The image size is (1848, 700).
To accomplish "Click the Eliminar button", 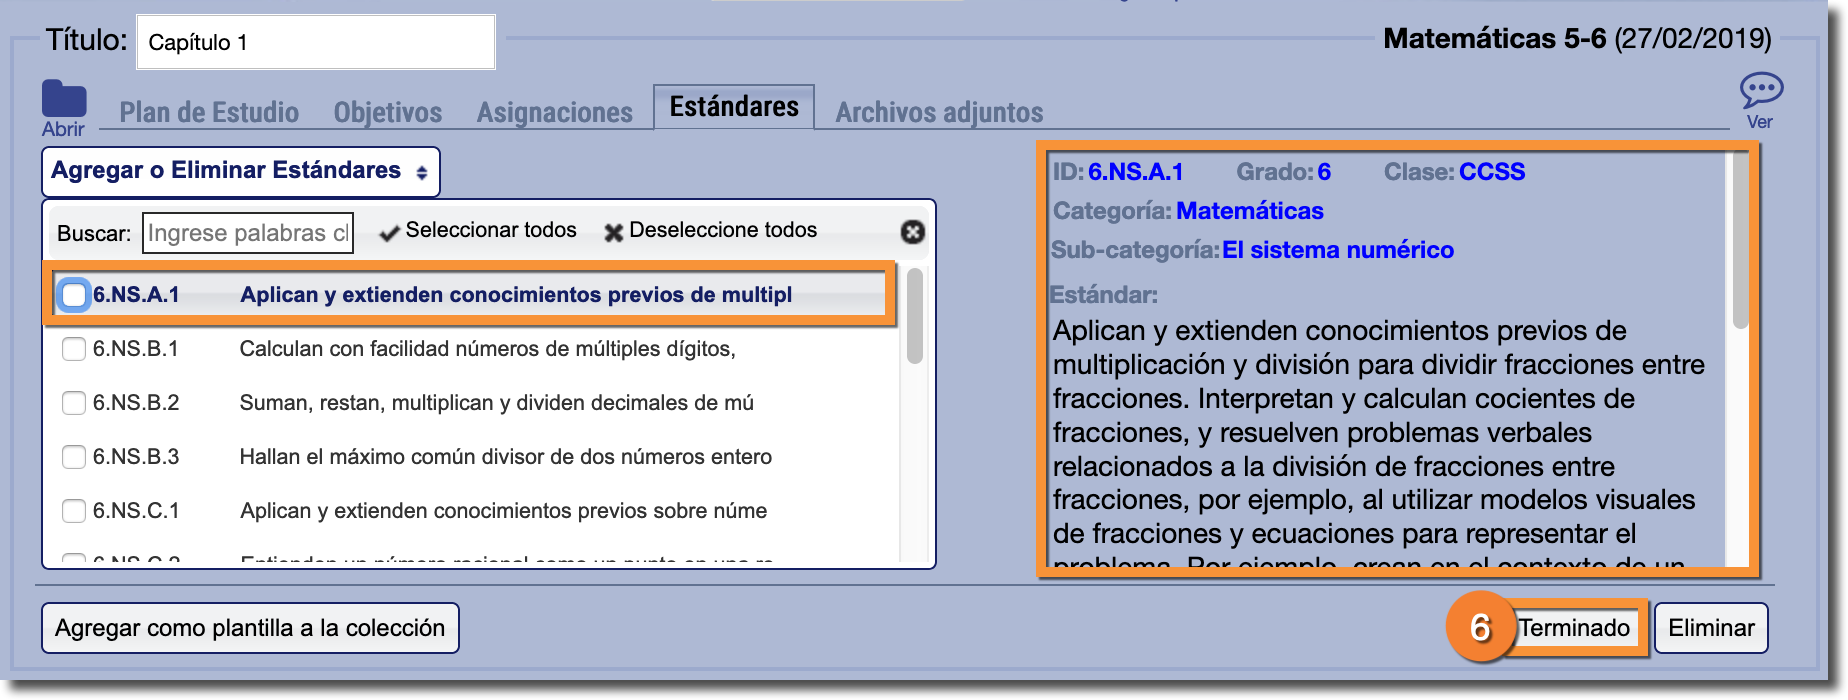I will [x=1710, y=628].
